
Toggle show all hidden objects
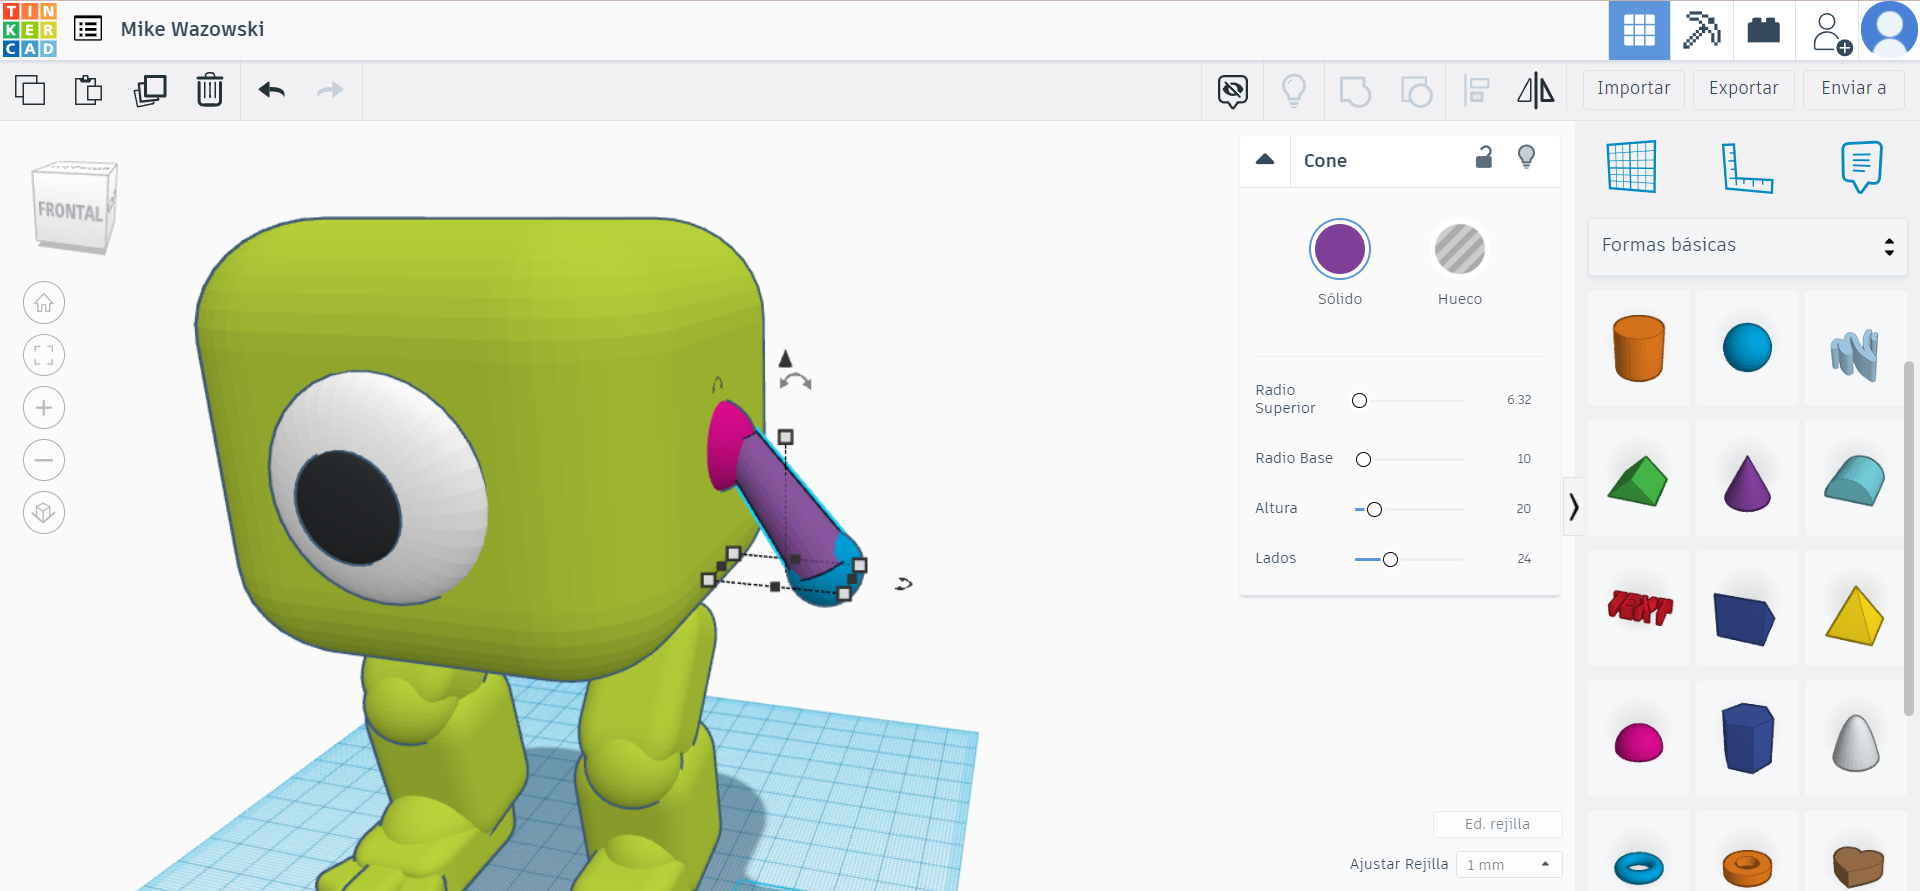point(1233,91)
